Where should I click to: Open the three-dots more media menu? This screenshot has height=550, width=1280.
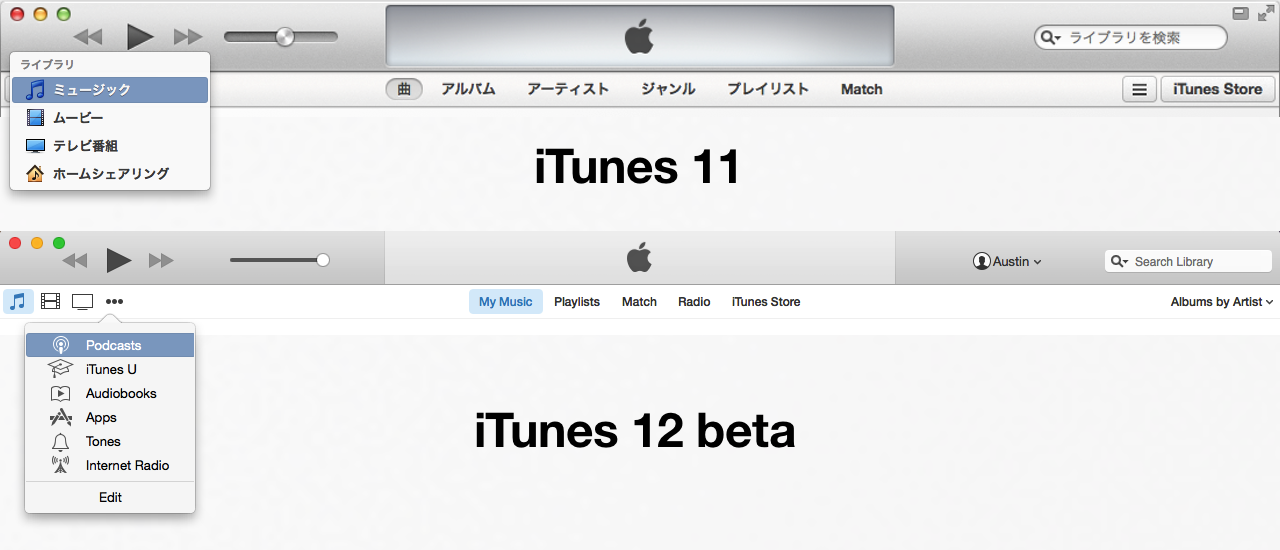pyautogui.click(x=114, y=301)
